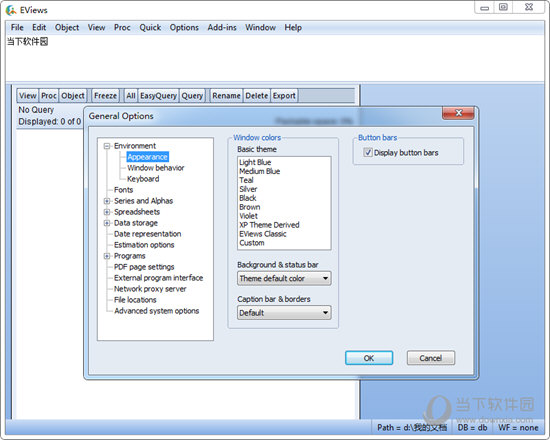Click the Proc button in database toolbar

(x=48, y=95)
